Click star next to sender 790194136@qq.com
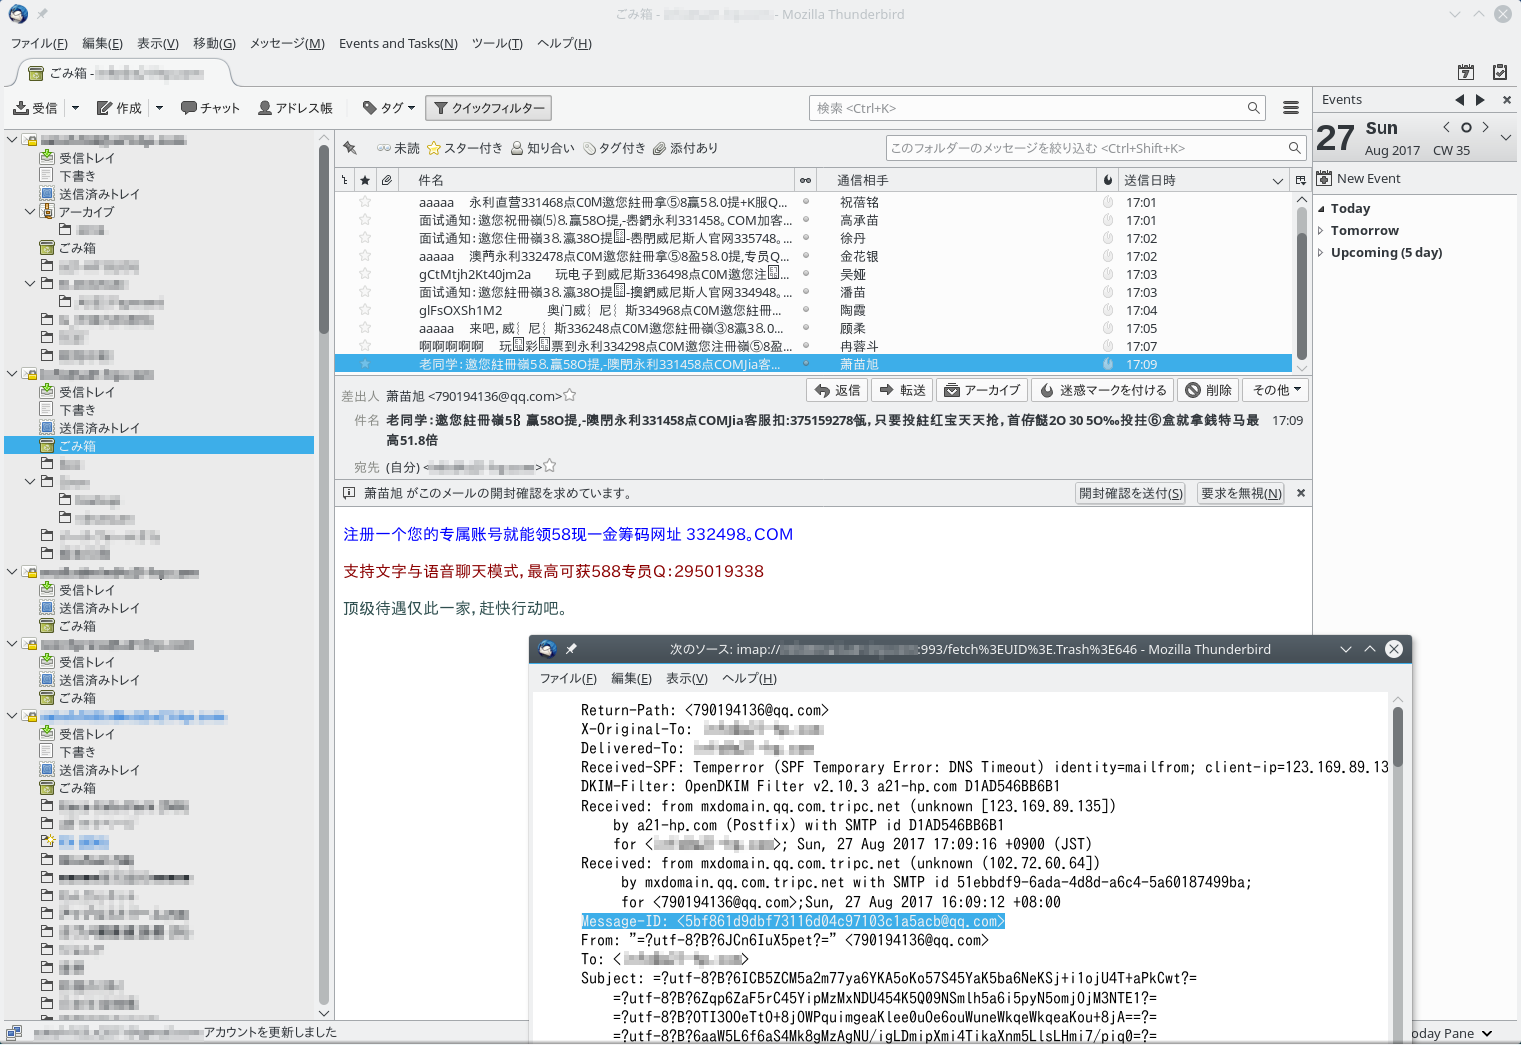Image resolution: width=1521 pixels, height=1045 pixels. coord(569,395)
